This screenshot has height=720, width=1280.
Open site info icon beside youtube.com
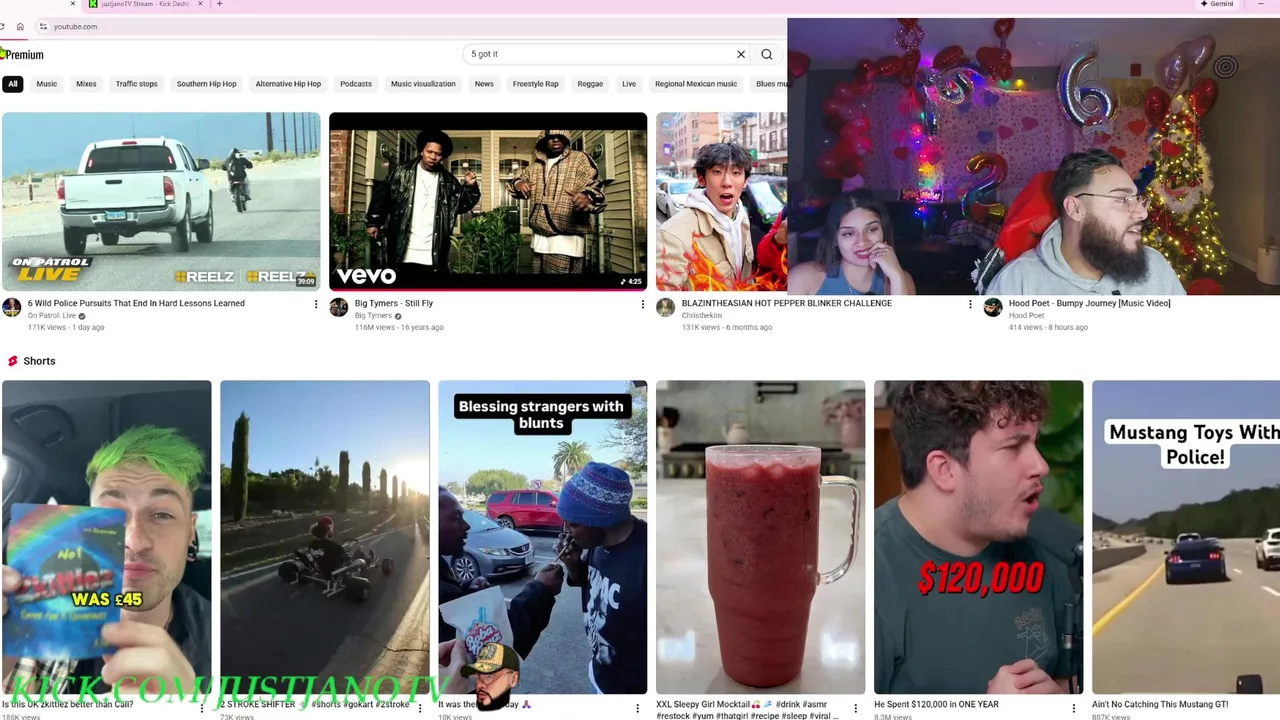tap(43, 26)
